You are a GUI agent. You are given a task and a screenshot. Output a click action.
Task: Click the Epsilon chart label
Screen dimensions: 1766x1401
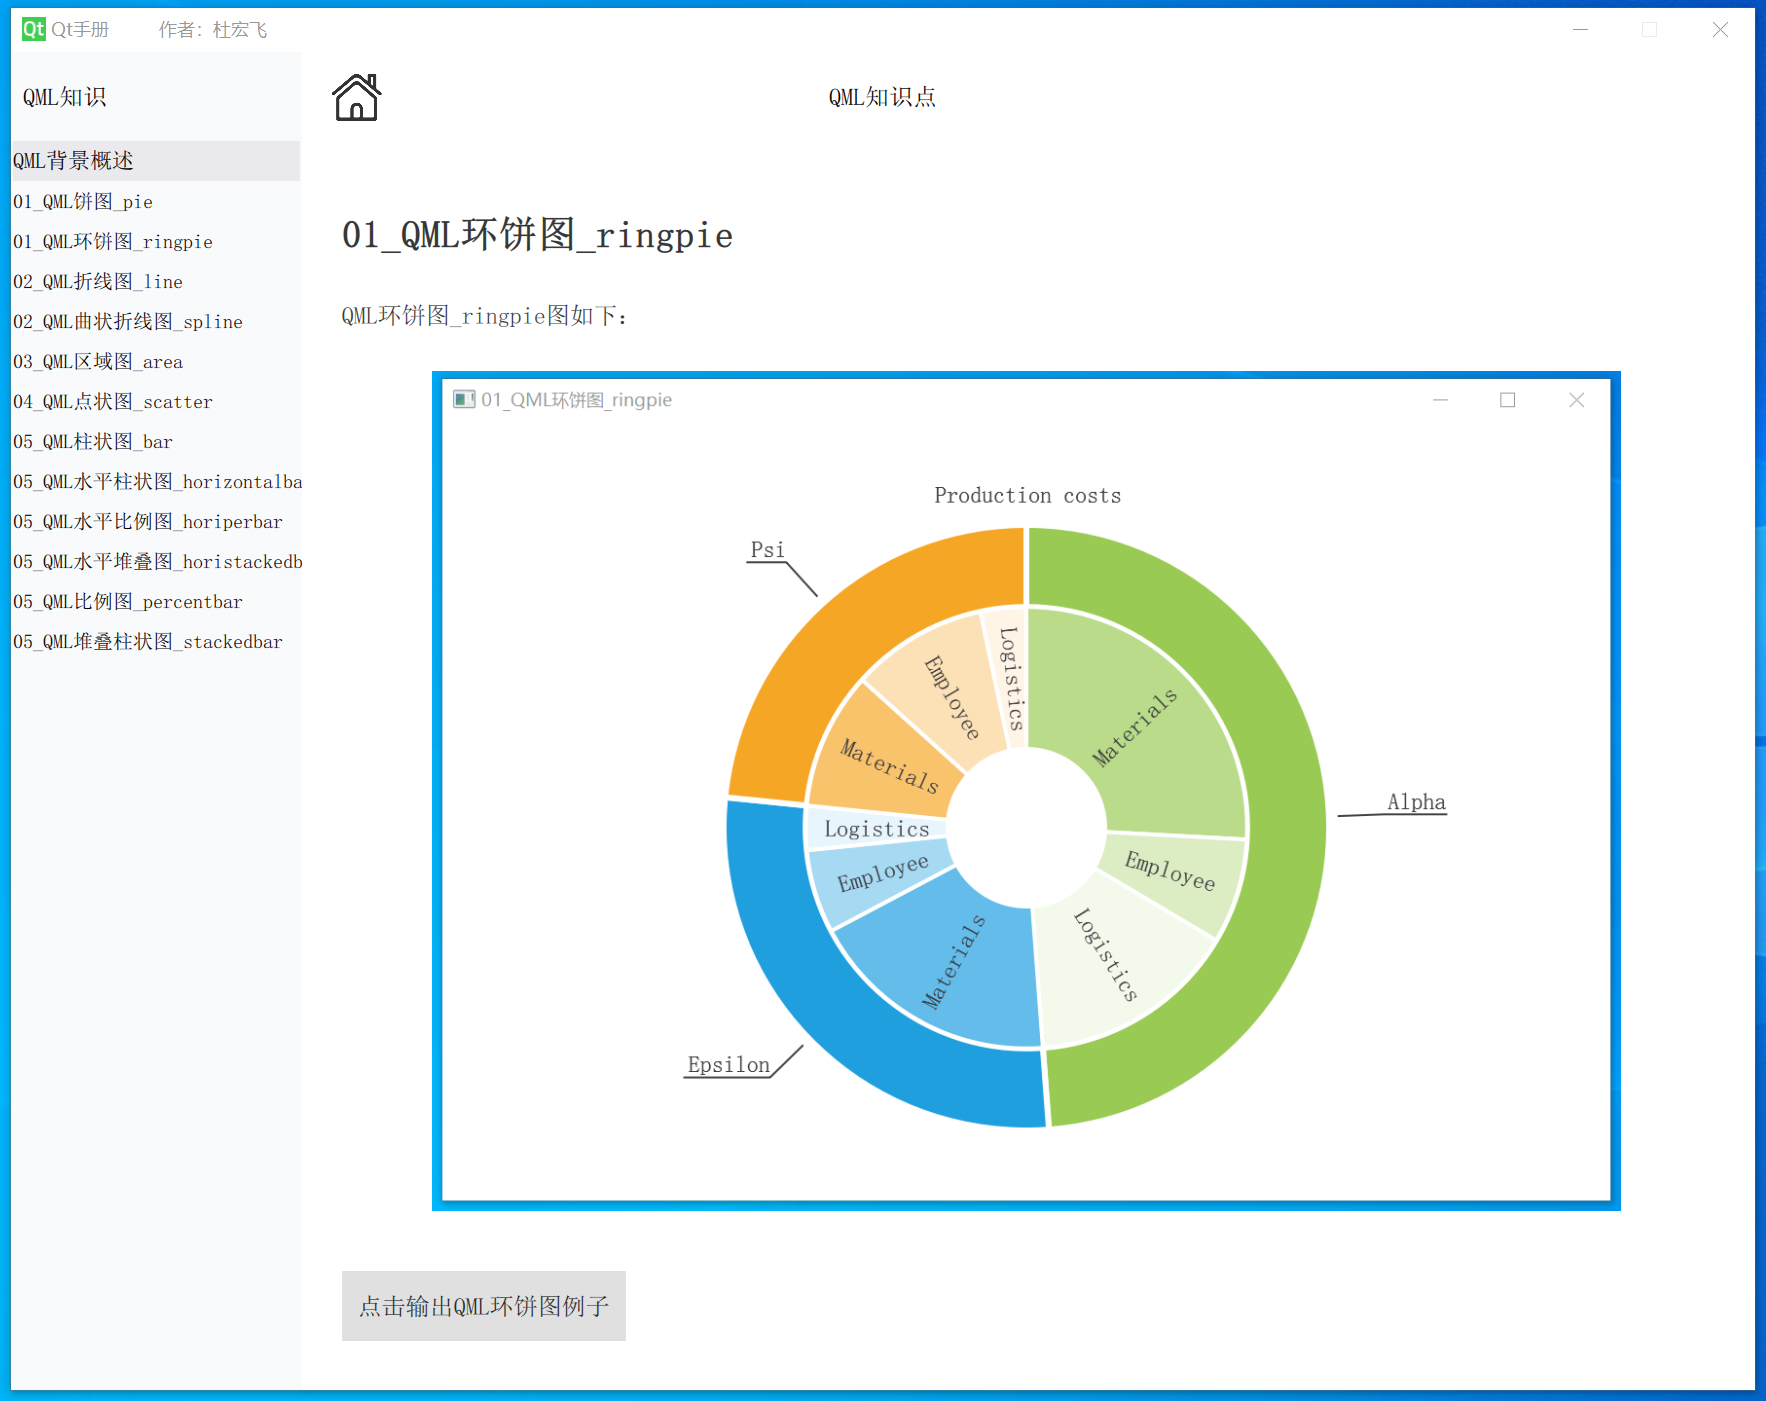click(729, 1065)
